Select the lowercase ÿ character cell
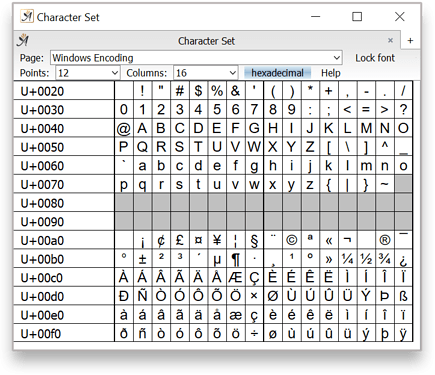The height and width of the screenshot is (375, 435). tap(404, 333)
